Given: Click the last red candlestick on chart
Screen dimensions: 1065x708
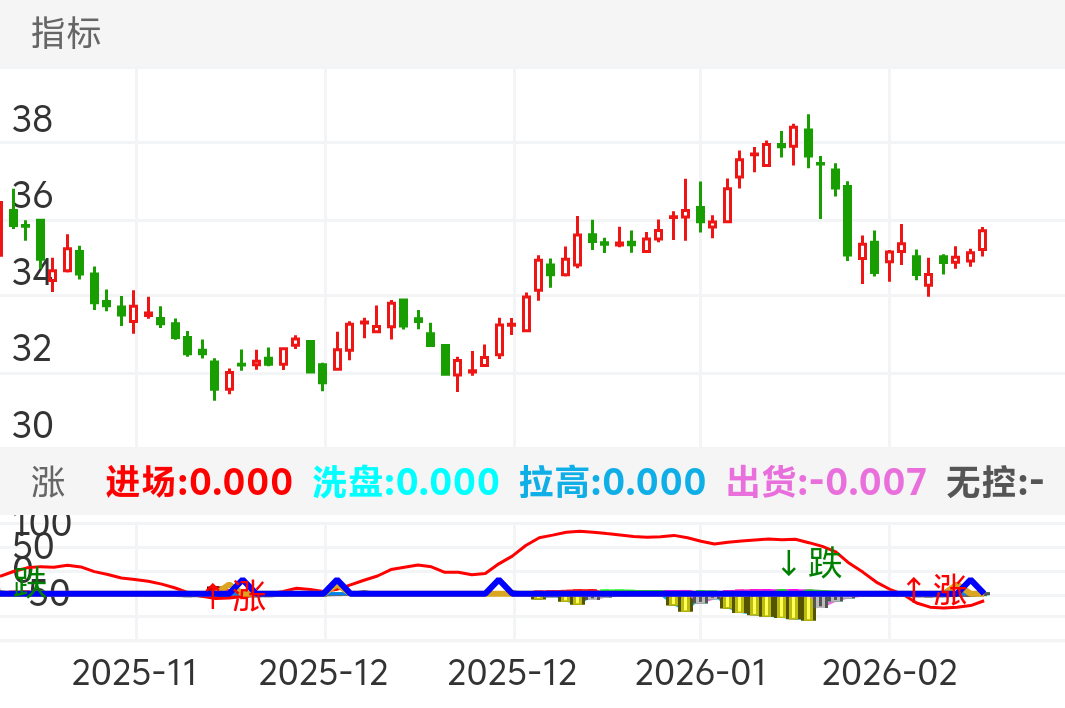Looking at the screenshot, I should (x=982, y=240).
